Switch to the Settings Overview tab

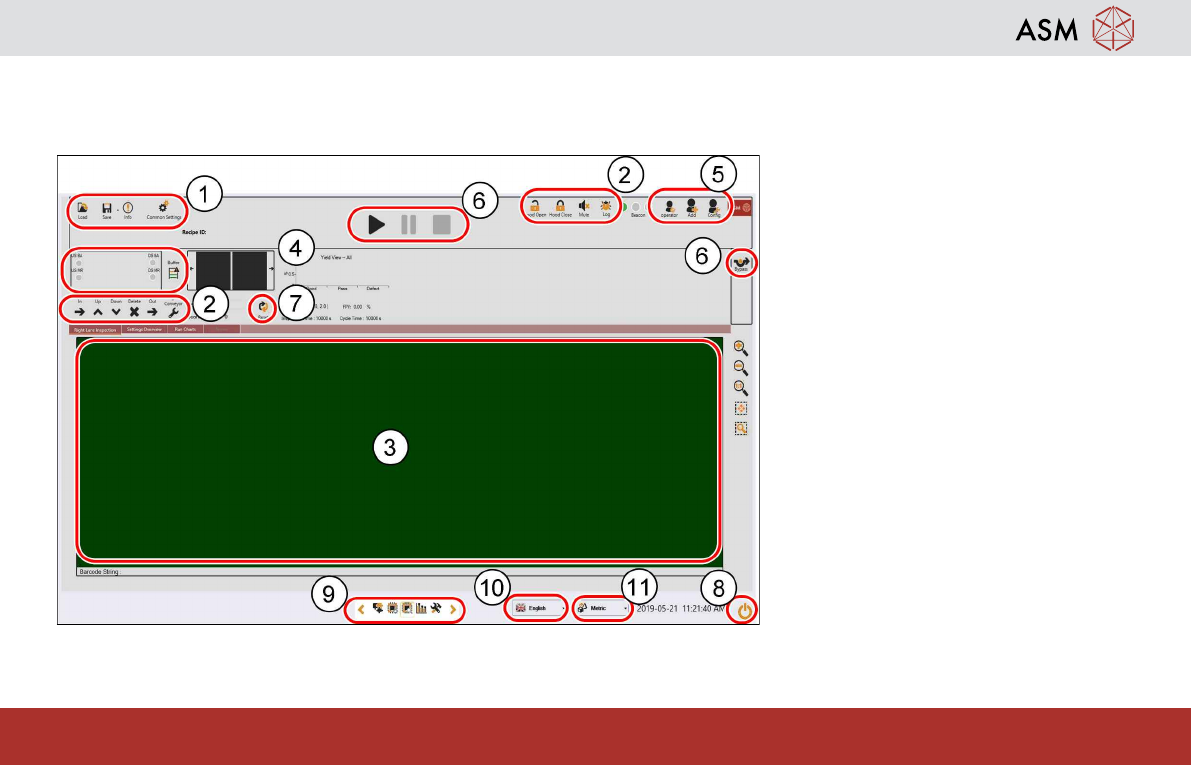coord(144,330)
